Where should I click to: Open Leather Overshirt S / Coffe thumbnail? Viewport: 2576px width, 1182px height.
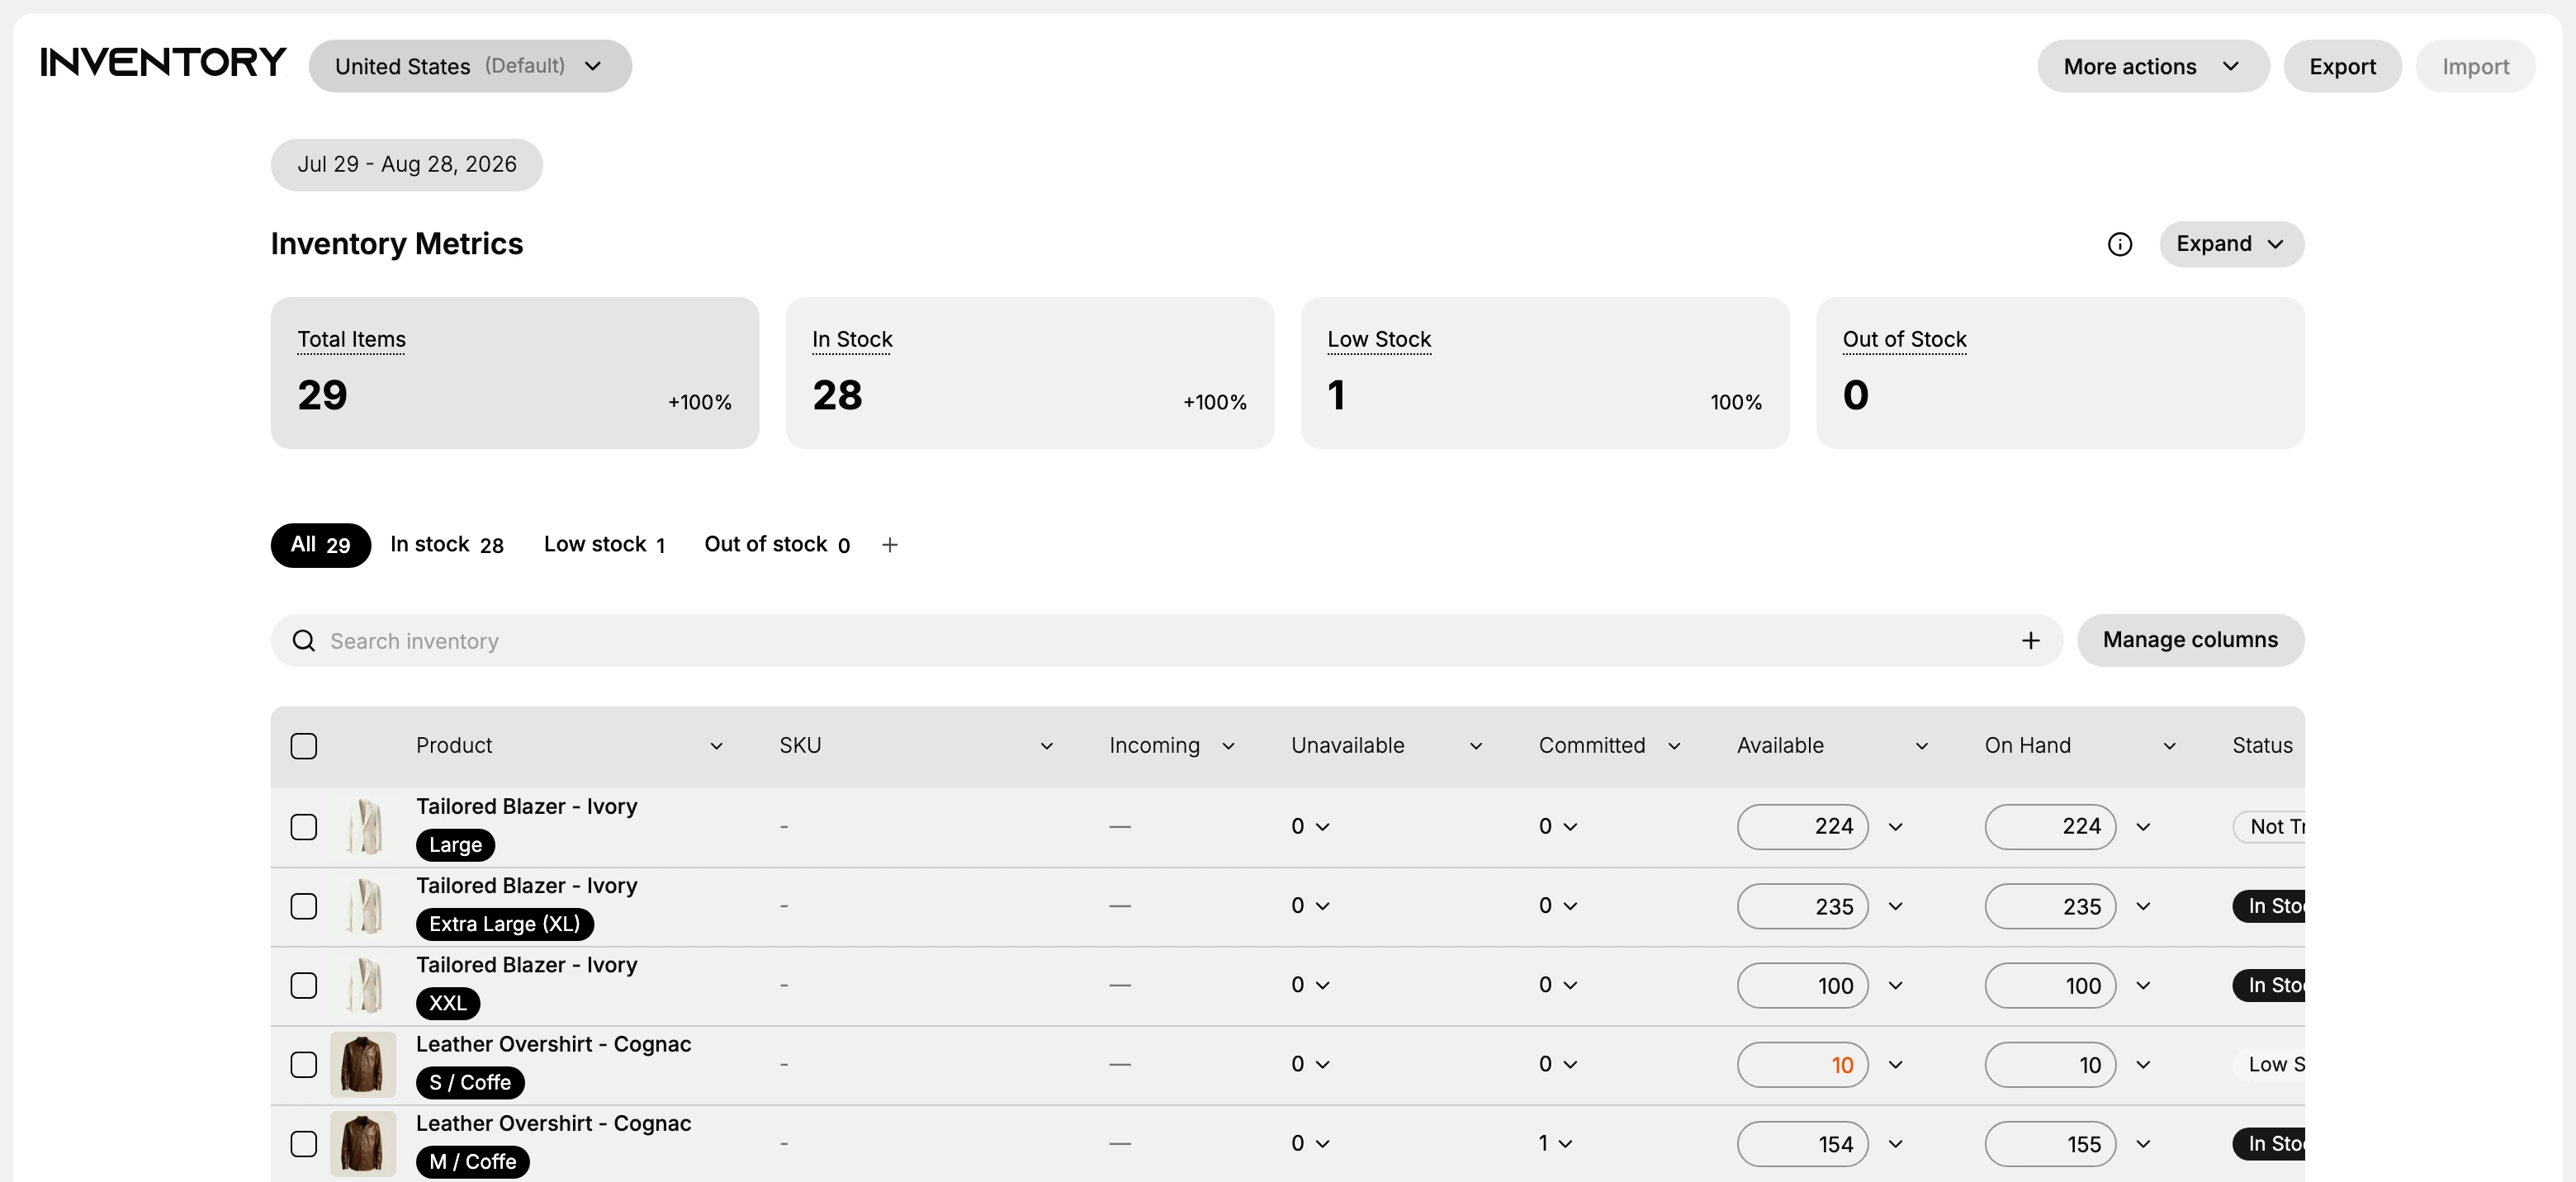tap(363, 1065)
